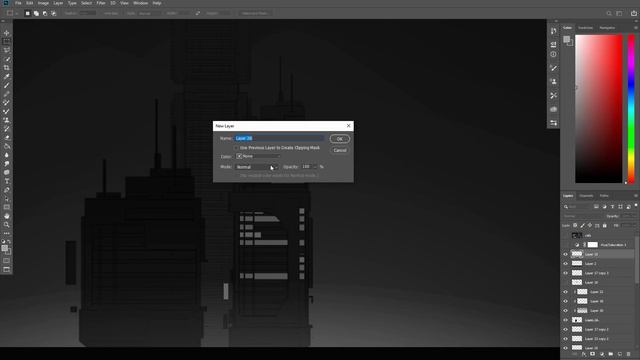The image size is (640, 360).
Task: Open the Layers panel Fill dropdown
Action: [629, 225]
